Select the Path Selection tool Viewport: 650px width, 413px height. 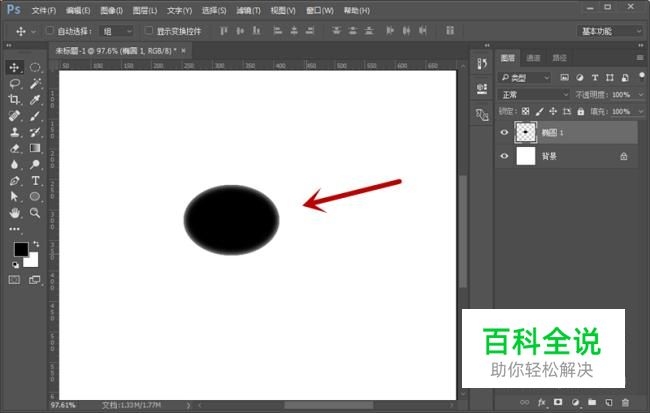(15, 196)
